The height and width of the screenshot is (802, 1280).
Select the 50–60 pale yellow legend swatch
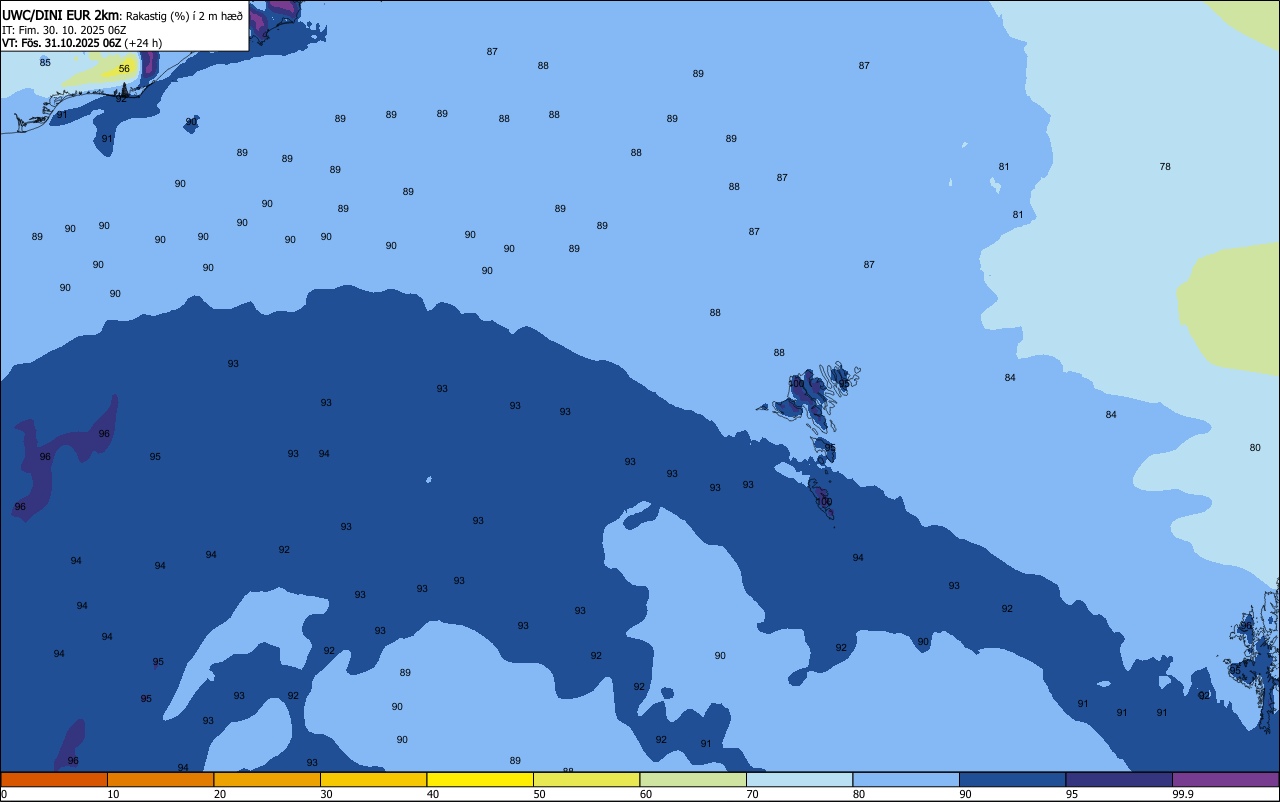tap(586, 779)
